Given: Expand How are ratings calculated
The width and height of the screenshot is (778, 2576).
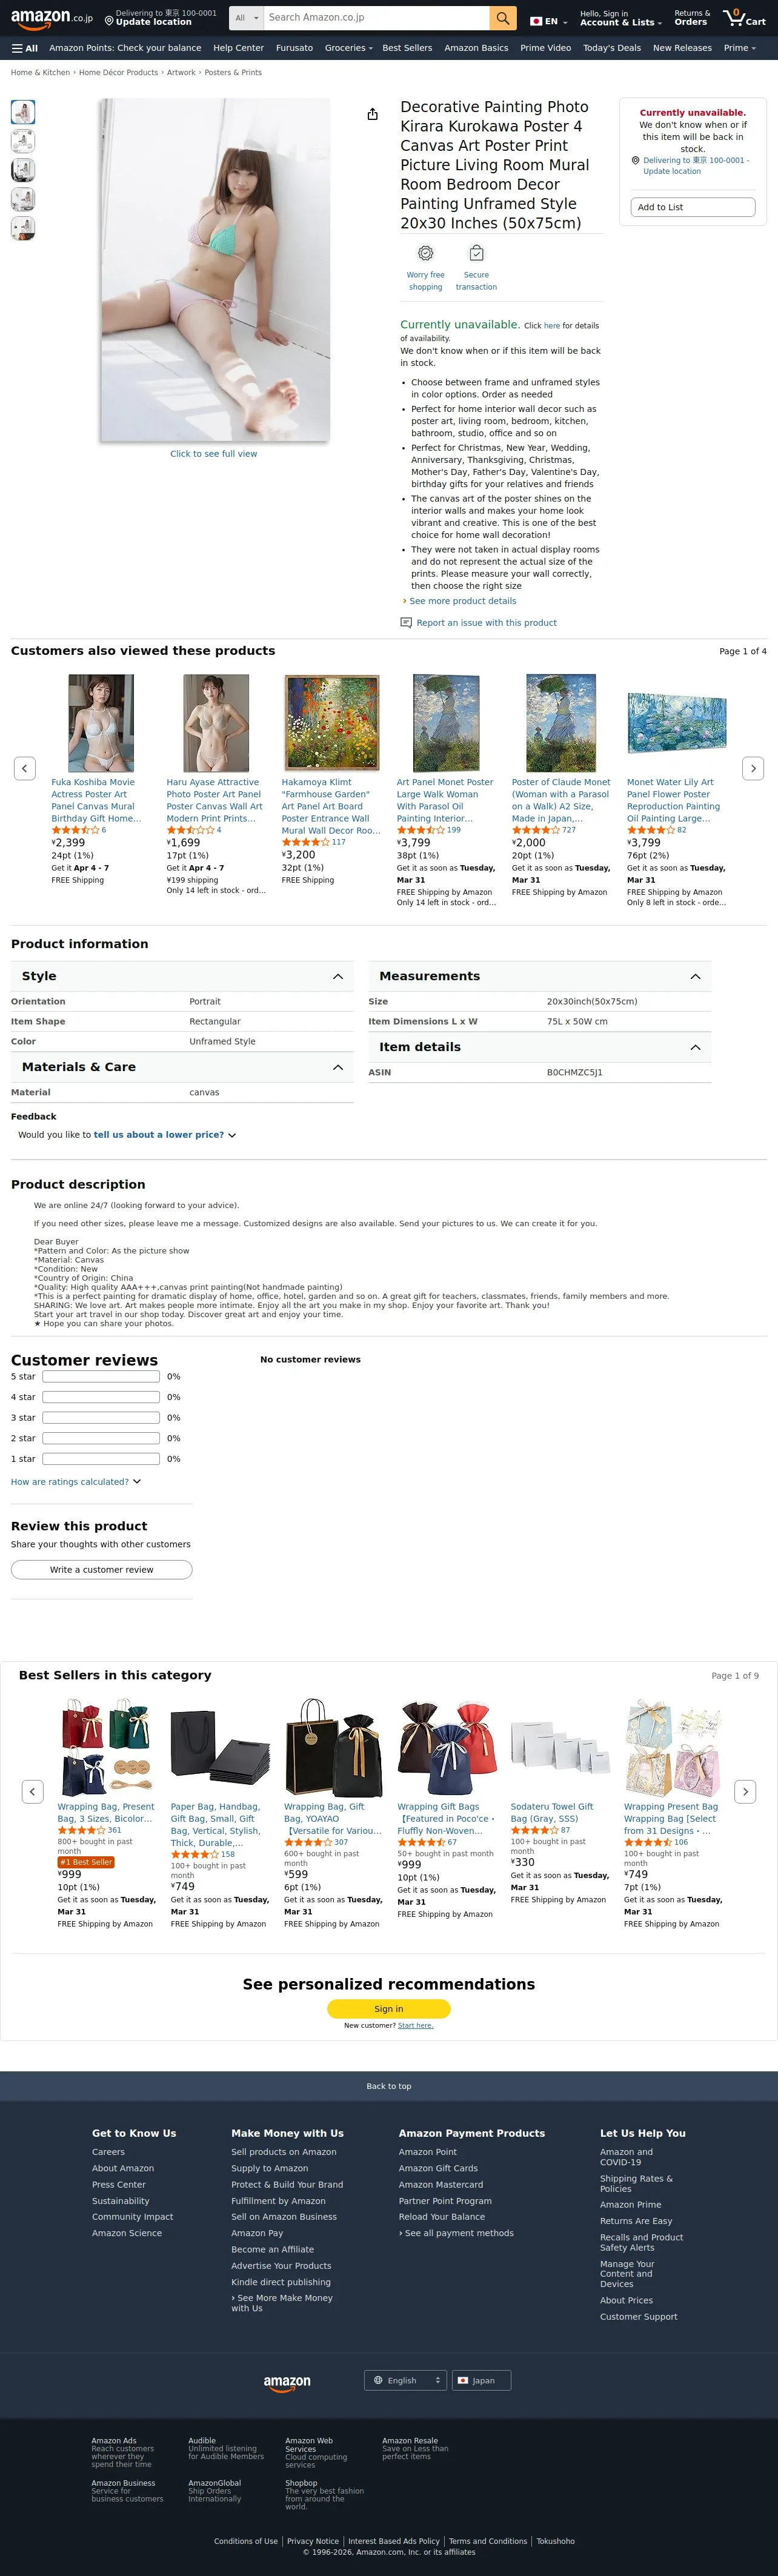Looking at the screenshot, I should tap(76, 1482).
